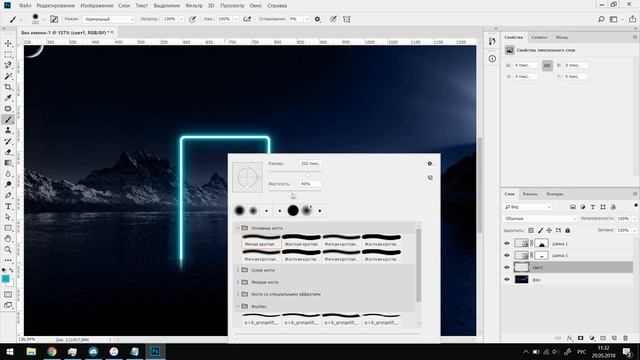Click the cyan foreground color swatch
Viewport: 640px width, 360px height.
5,279
